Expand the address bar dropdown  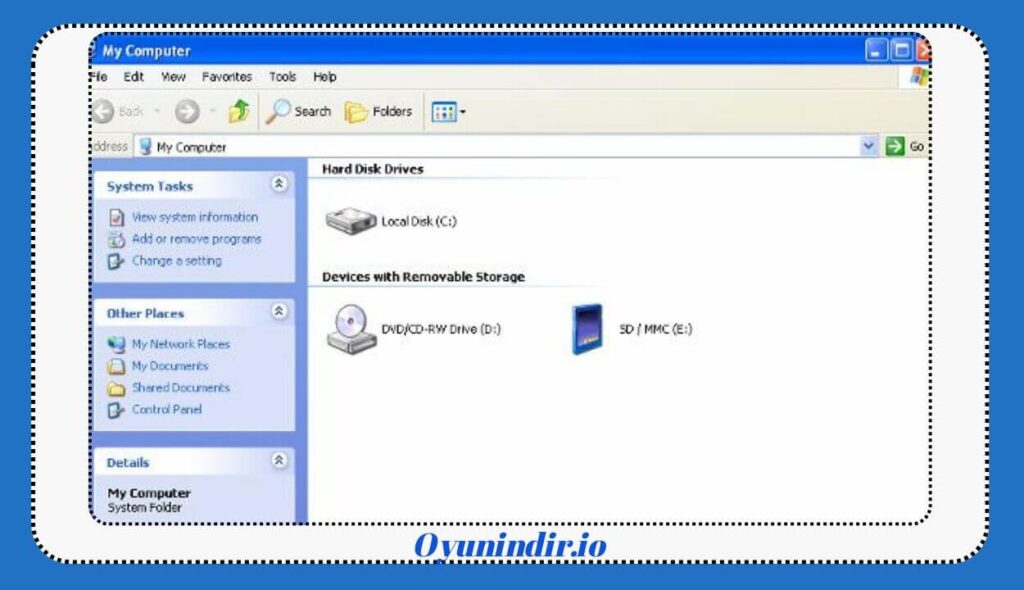click(868, 146)
